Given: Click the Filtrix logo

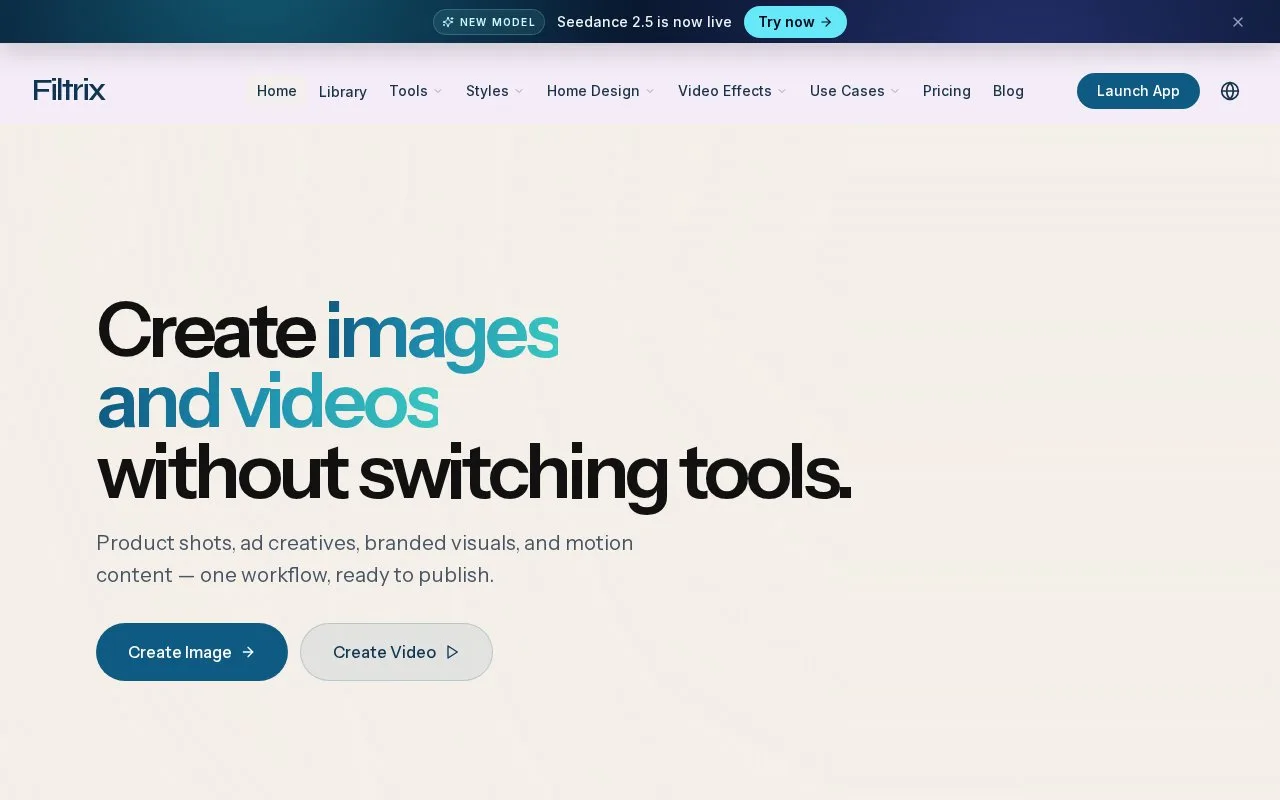Looking at the screenshot, I should pos(69,90).
